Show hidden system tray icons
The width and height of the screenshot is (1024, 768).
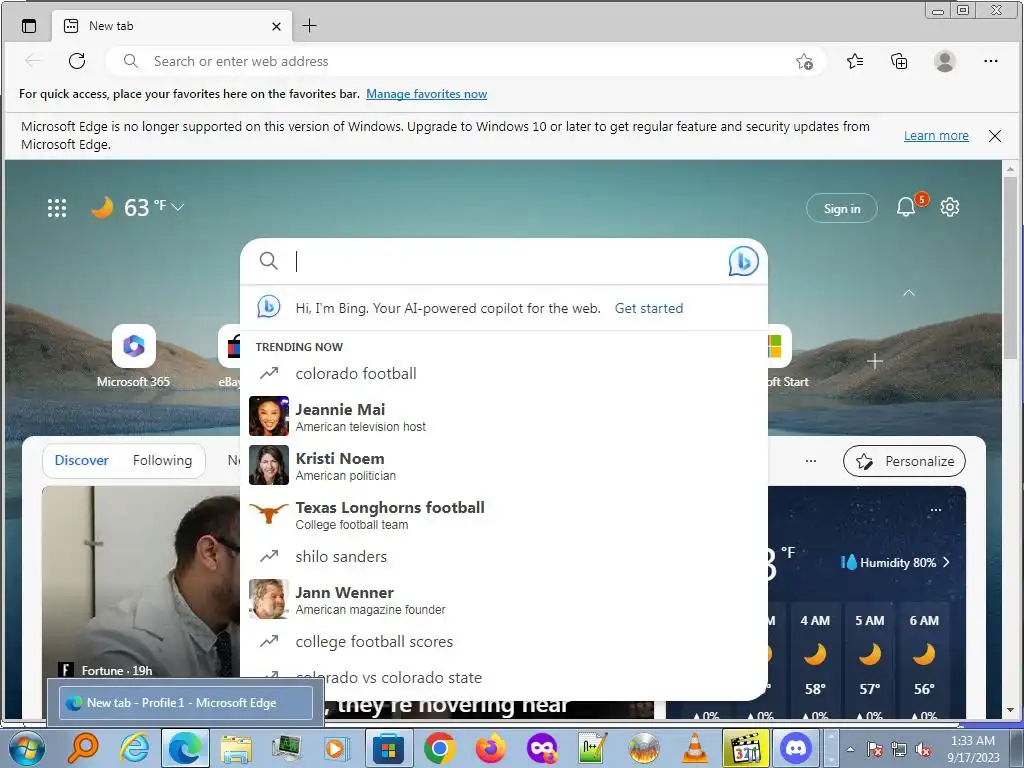pos(850,749)
